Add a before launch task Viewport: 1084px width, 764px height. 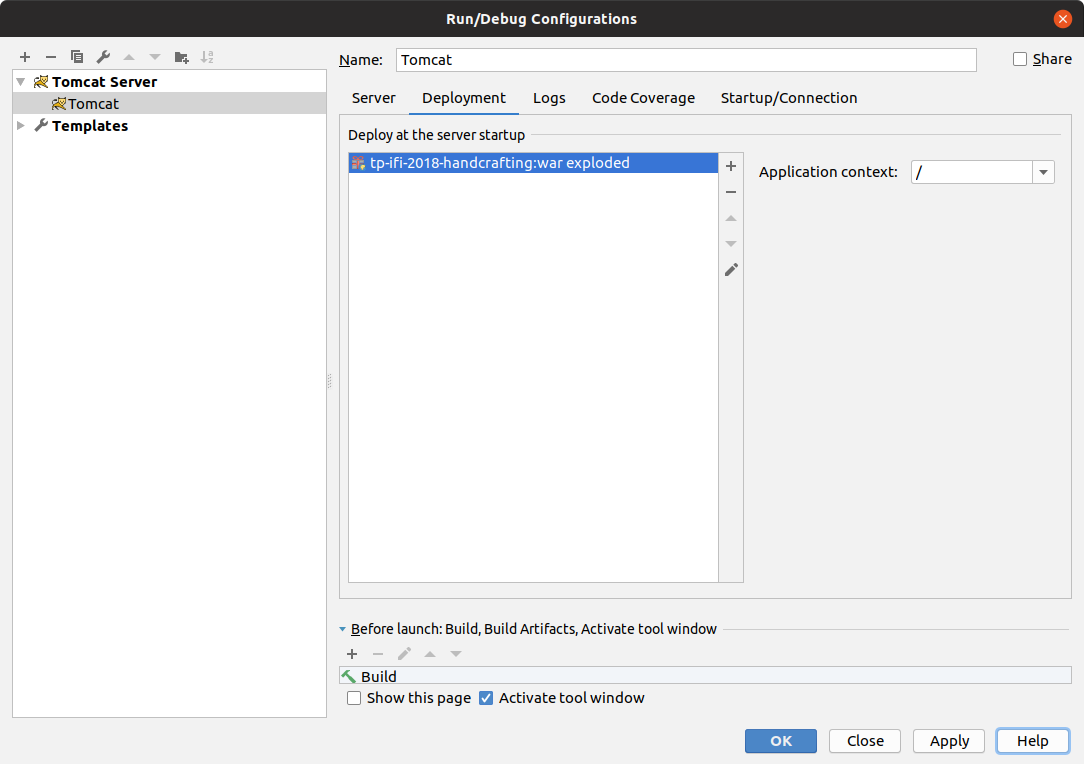[352, 654]
